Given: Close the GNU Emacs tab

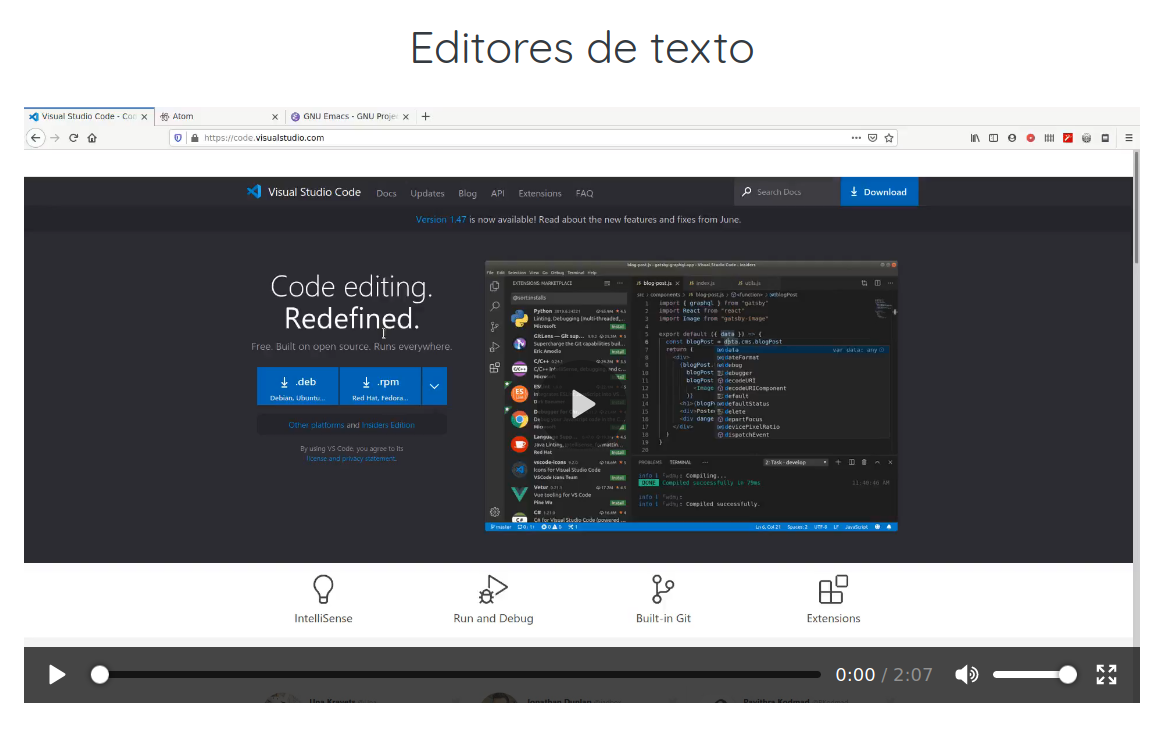Looking at the screenshot, I should point(406,116).
